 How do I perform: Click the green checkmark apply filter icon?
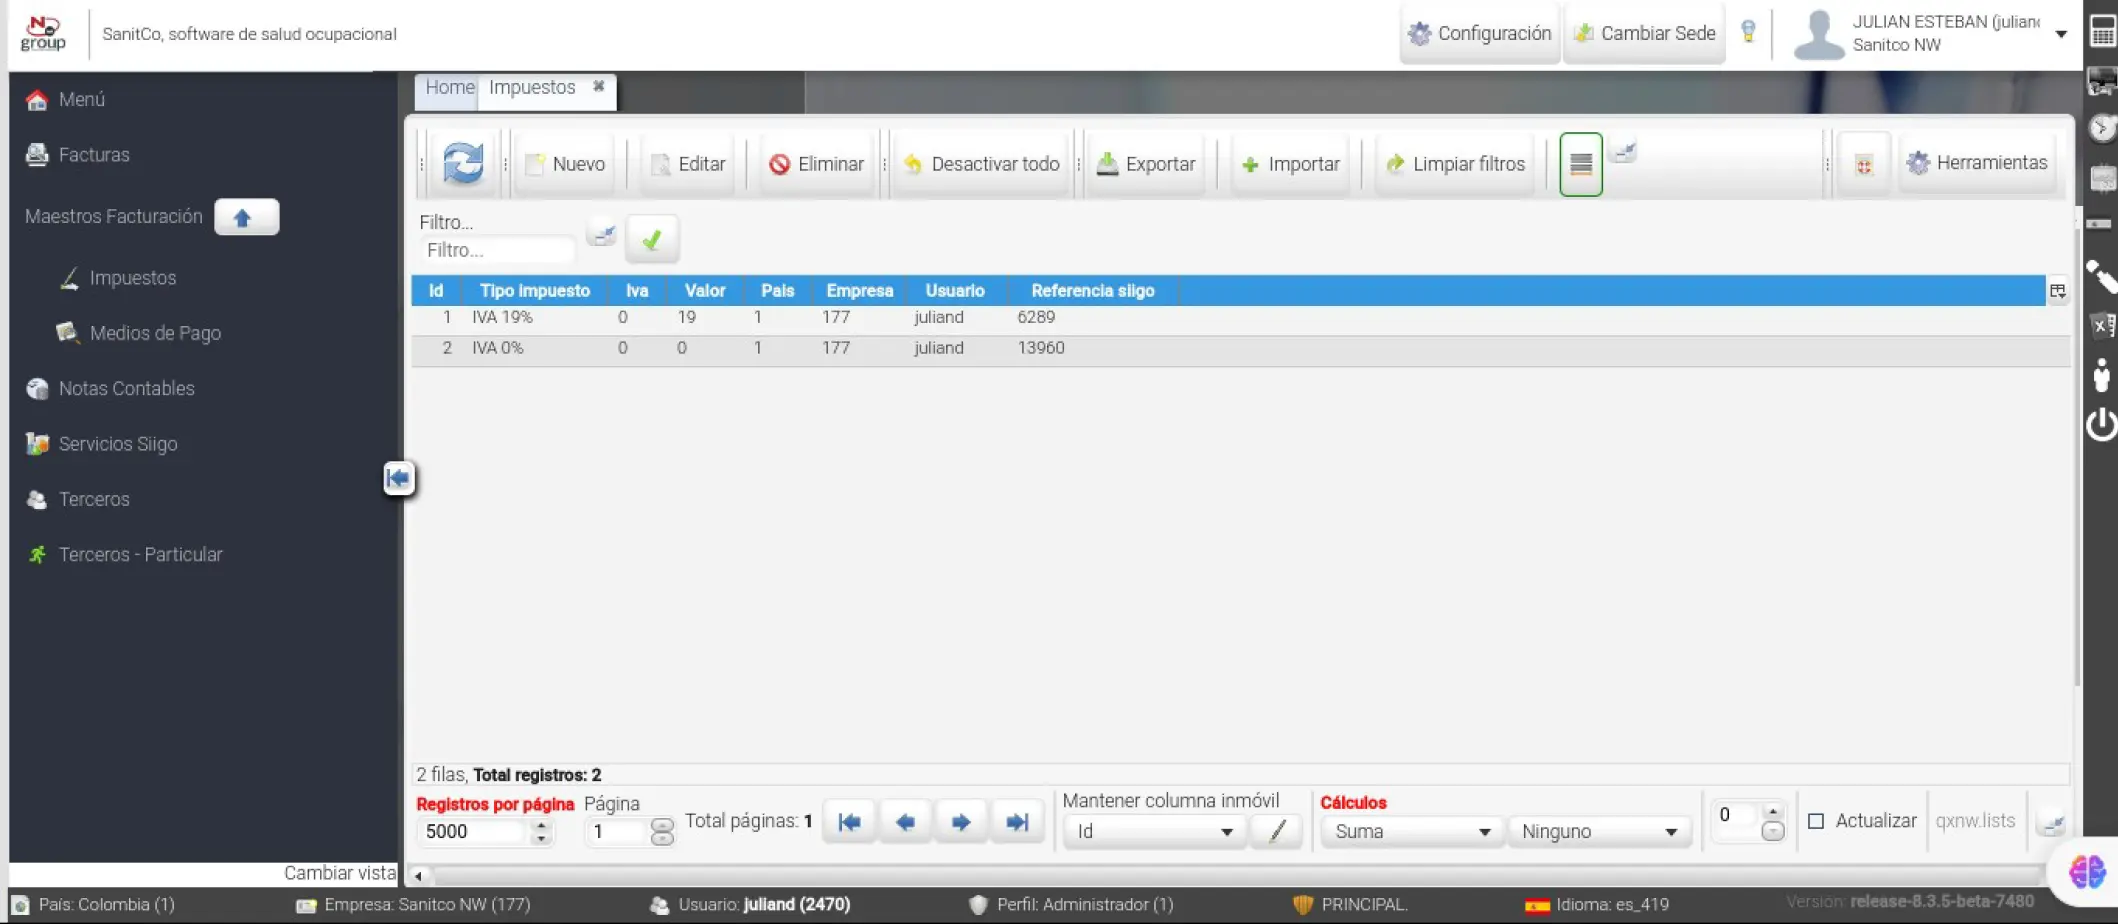point(652,239)
